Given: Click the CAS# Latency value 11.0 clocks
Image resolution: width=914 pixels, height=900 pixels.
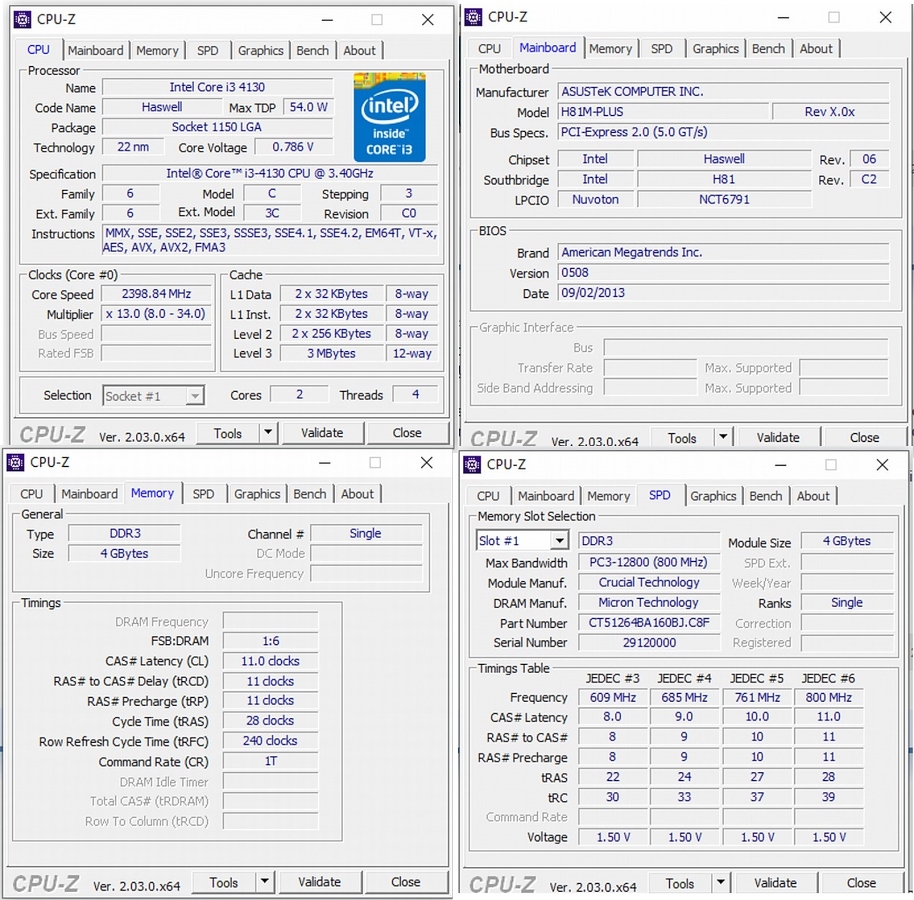Looking at the screenshot, I should click(x=270, y=661).
